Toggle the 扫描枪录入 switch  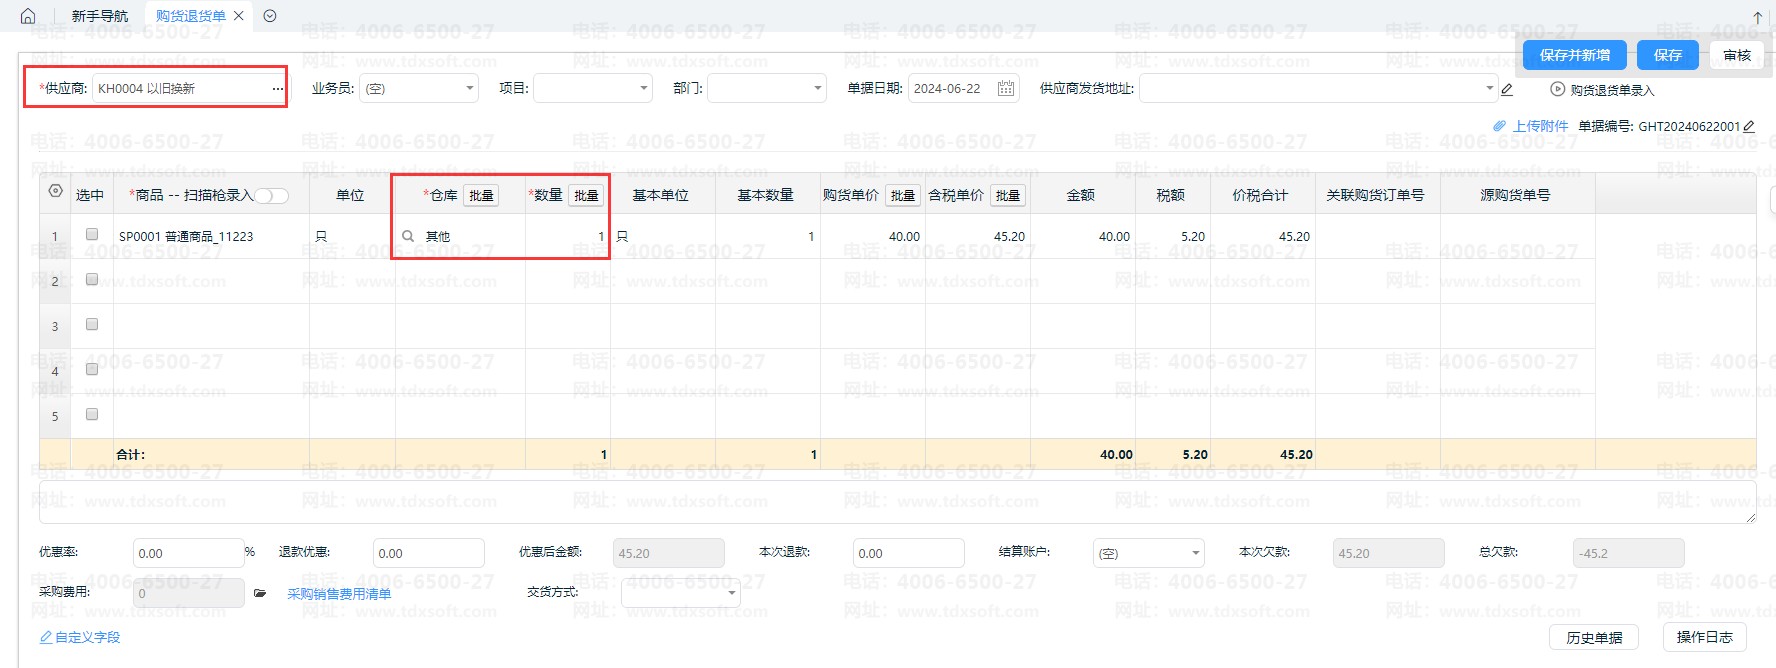271,196
